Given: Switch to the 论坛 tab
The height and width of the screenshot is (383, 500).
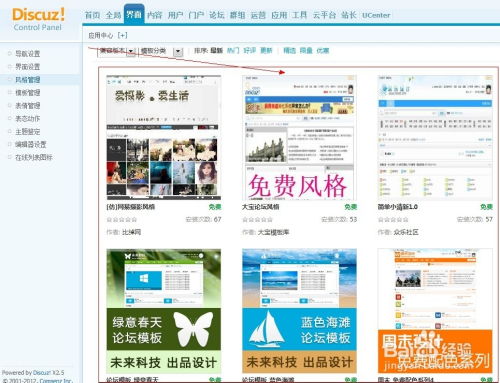Looking at the screenshot, I should (217, 15).
